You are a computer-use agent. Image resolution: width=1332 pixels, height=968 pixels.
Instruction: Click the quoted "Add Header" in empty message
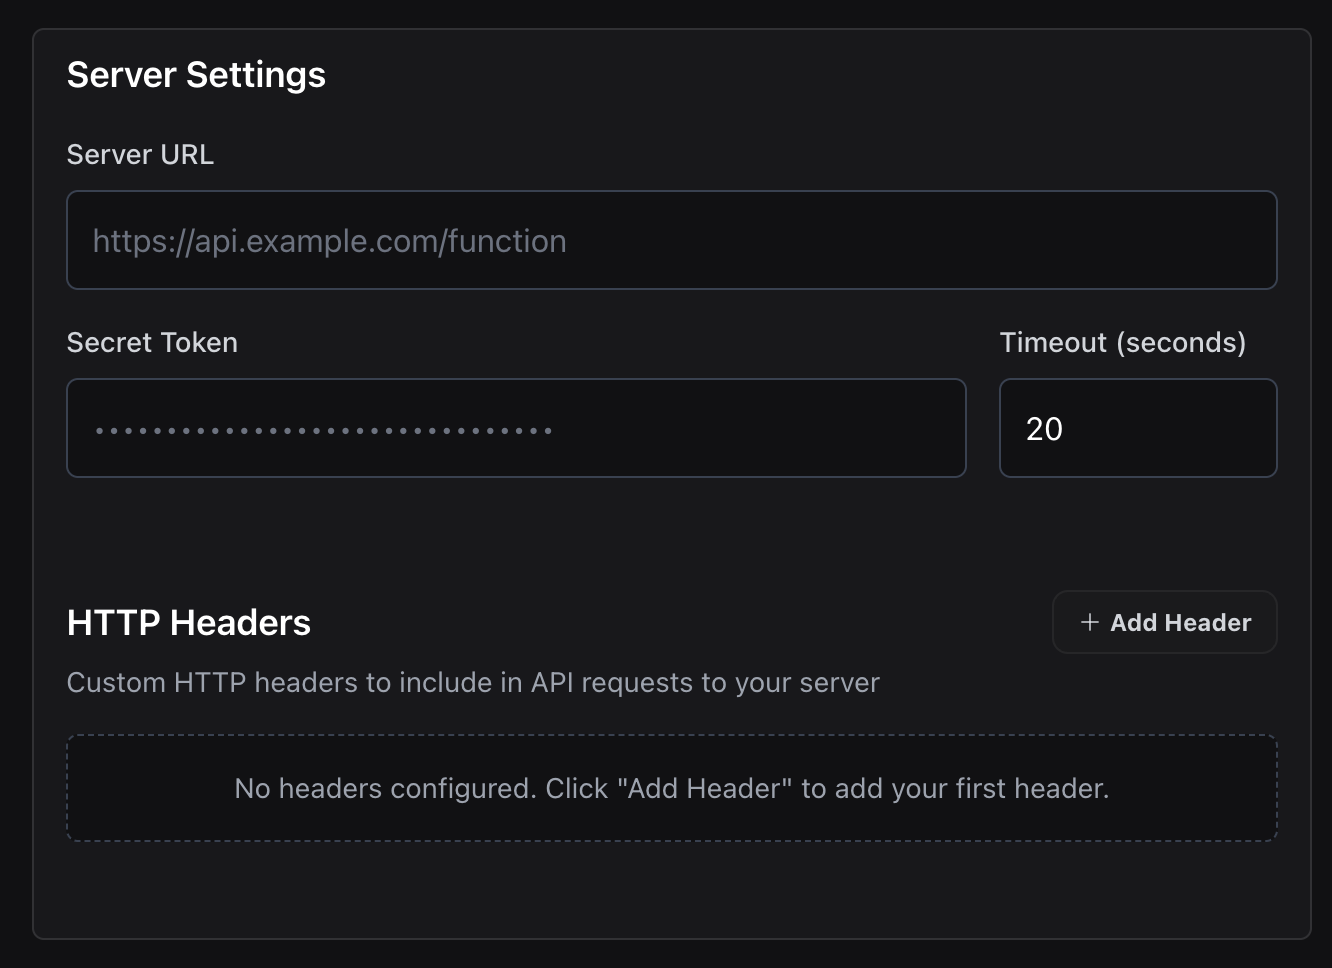(702, 789)
